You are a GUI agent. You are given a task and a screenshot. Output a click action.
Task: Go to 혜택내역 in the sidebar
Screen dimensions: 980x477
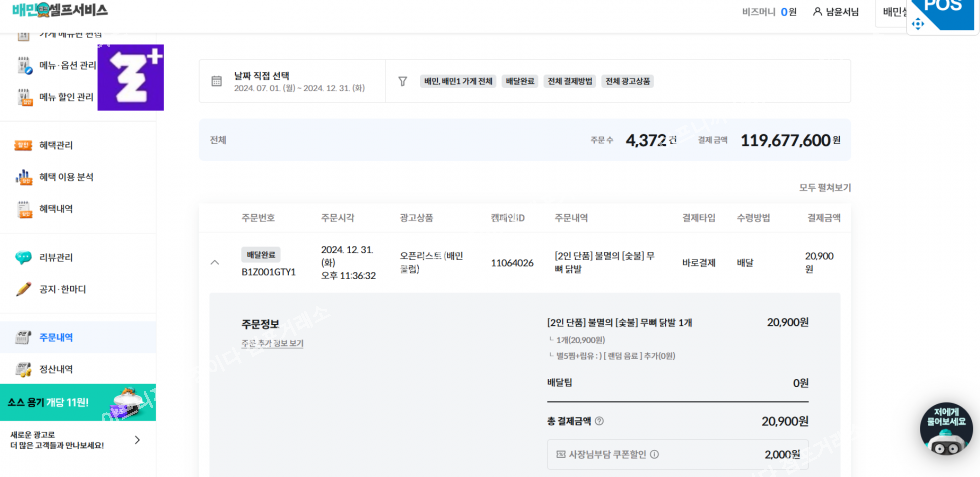tap(56, 209)
